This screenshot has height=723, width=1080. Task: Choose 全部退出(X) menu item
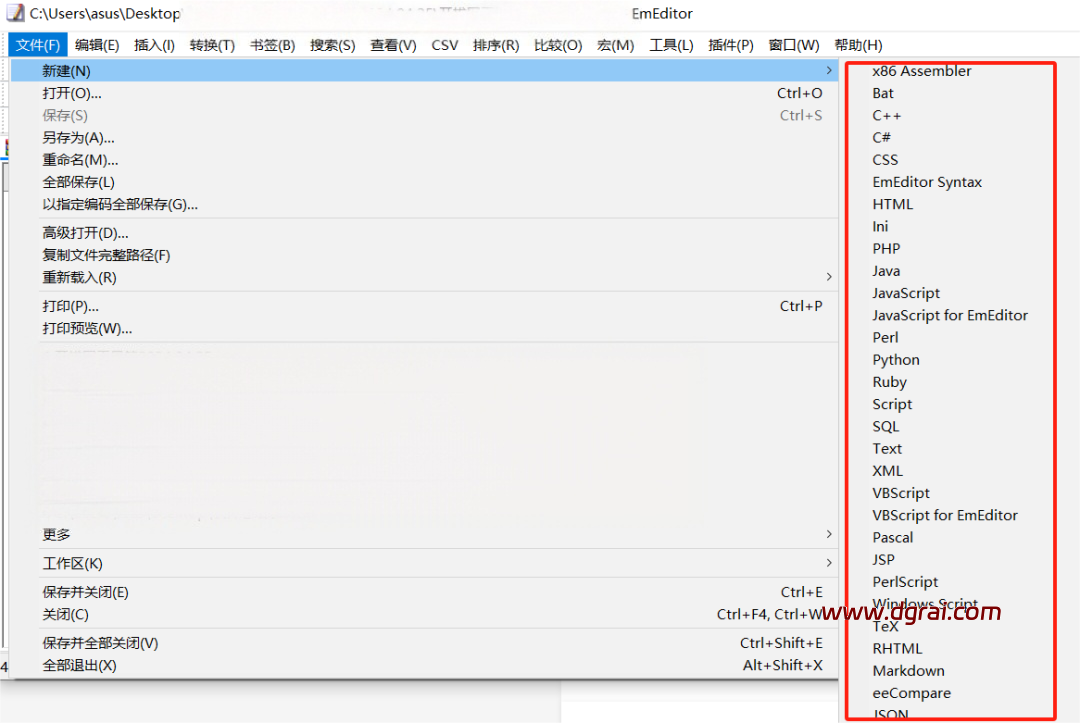click(x=79, y=665)
